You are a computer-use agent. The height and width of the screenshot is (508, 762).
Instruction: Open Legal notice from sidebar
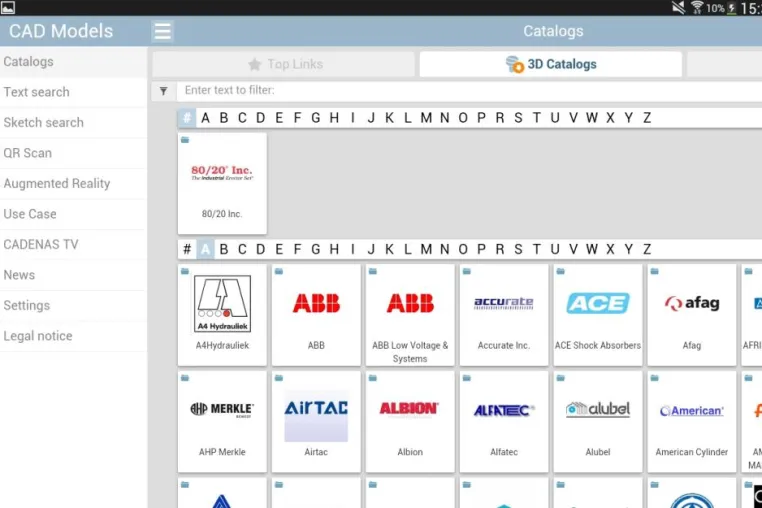pyautogui.click(x=73, y=336)
